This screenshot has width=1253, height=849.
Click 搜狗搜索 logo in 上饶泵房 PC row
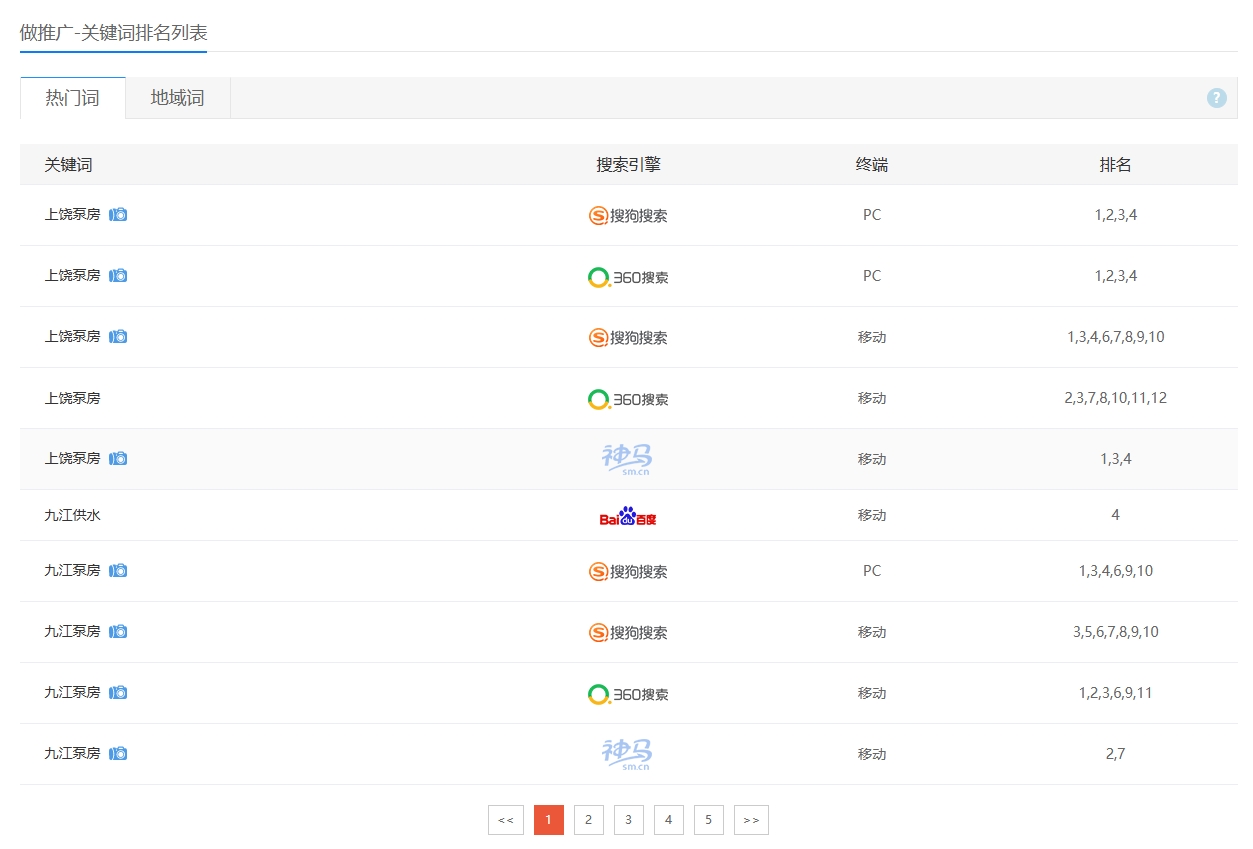point(628,215)
